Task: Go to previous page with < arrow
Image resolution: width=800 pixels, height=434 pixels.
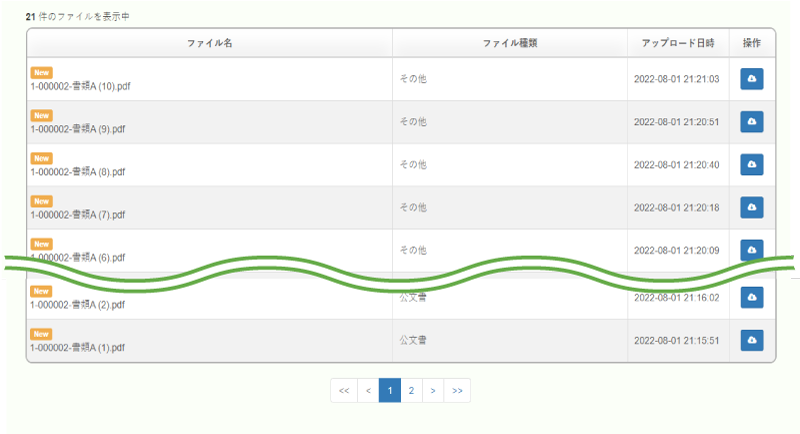Action: [x=368, y=391]
